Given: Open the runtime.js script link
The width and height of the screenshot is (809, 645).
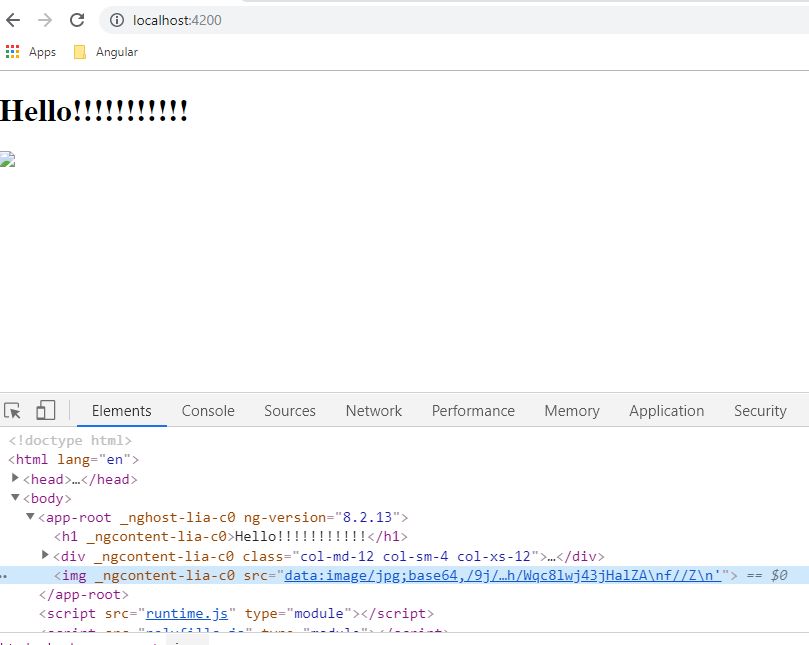Looking at the screenshot, I should point(187,613).
